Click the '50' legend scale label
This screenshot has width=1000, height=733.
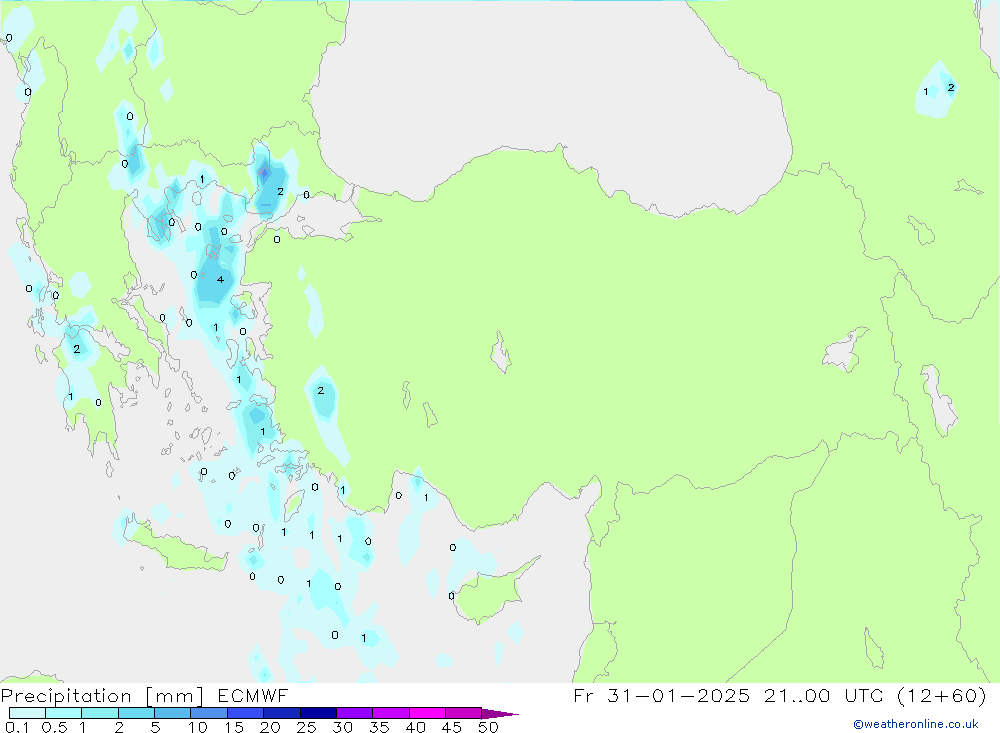(x=488, y=727)
